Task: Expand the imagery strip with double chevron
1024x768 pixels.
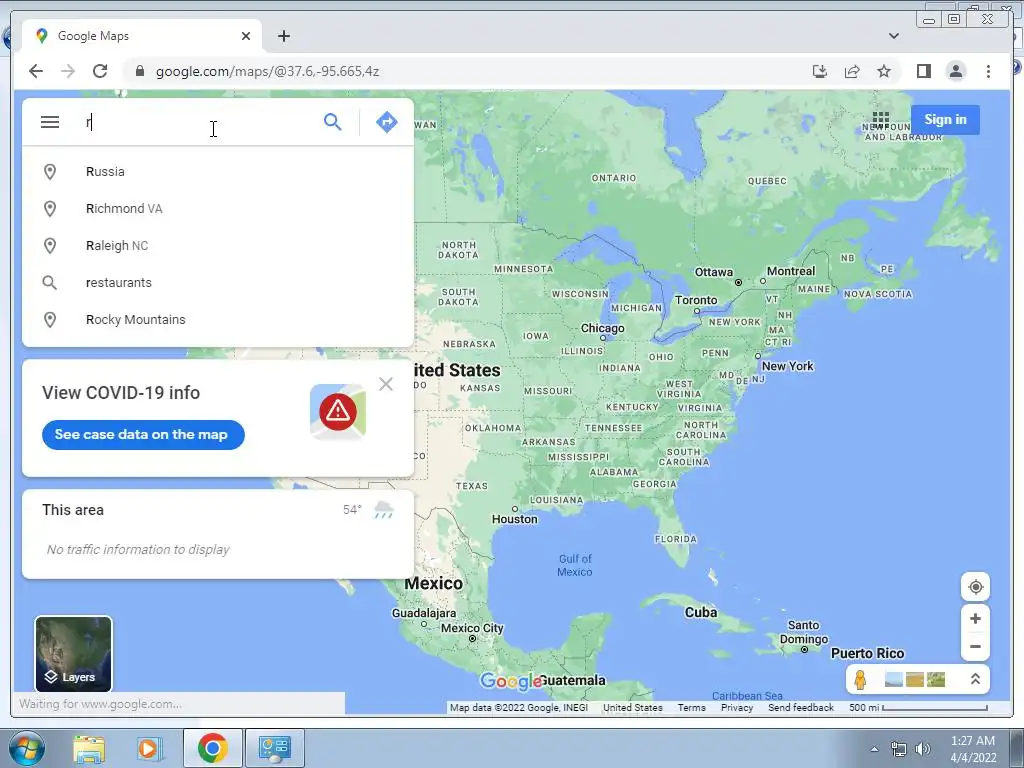Action: [975, 679]
